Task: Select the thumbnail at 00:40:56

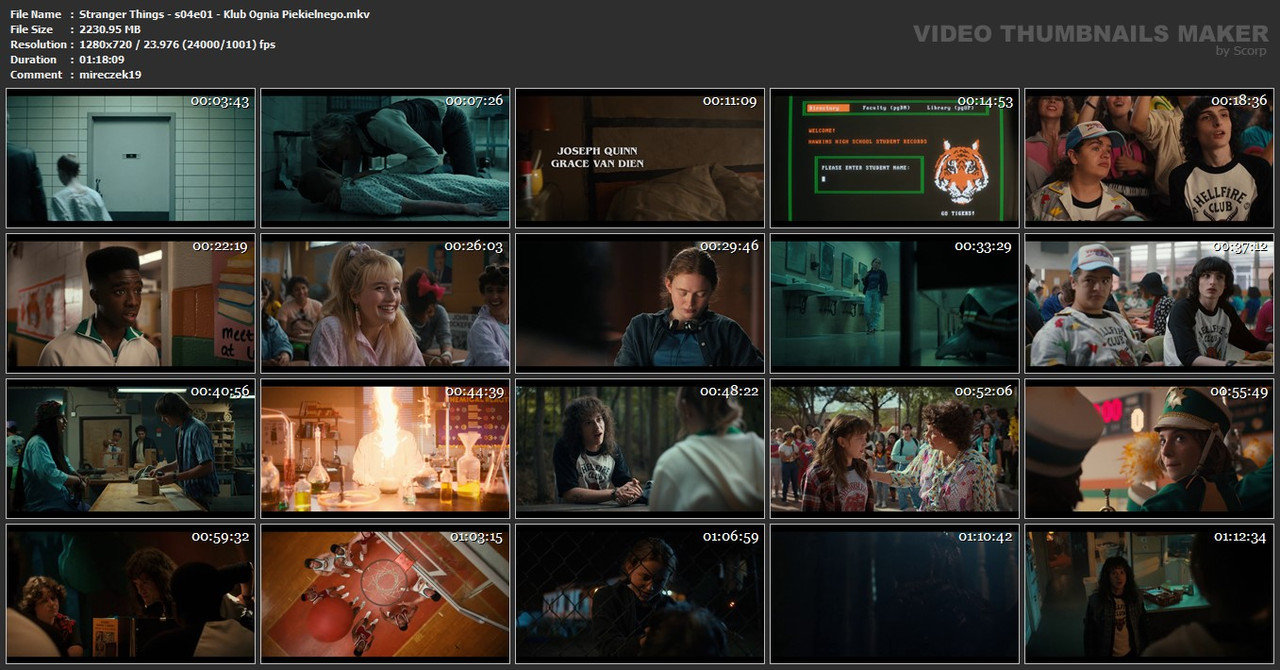Action: pos(130,449)
